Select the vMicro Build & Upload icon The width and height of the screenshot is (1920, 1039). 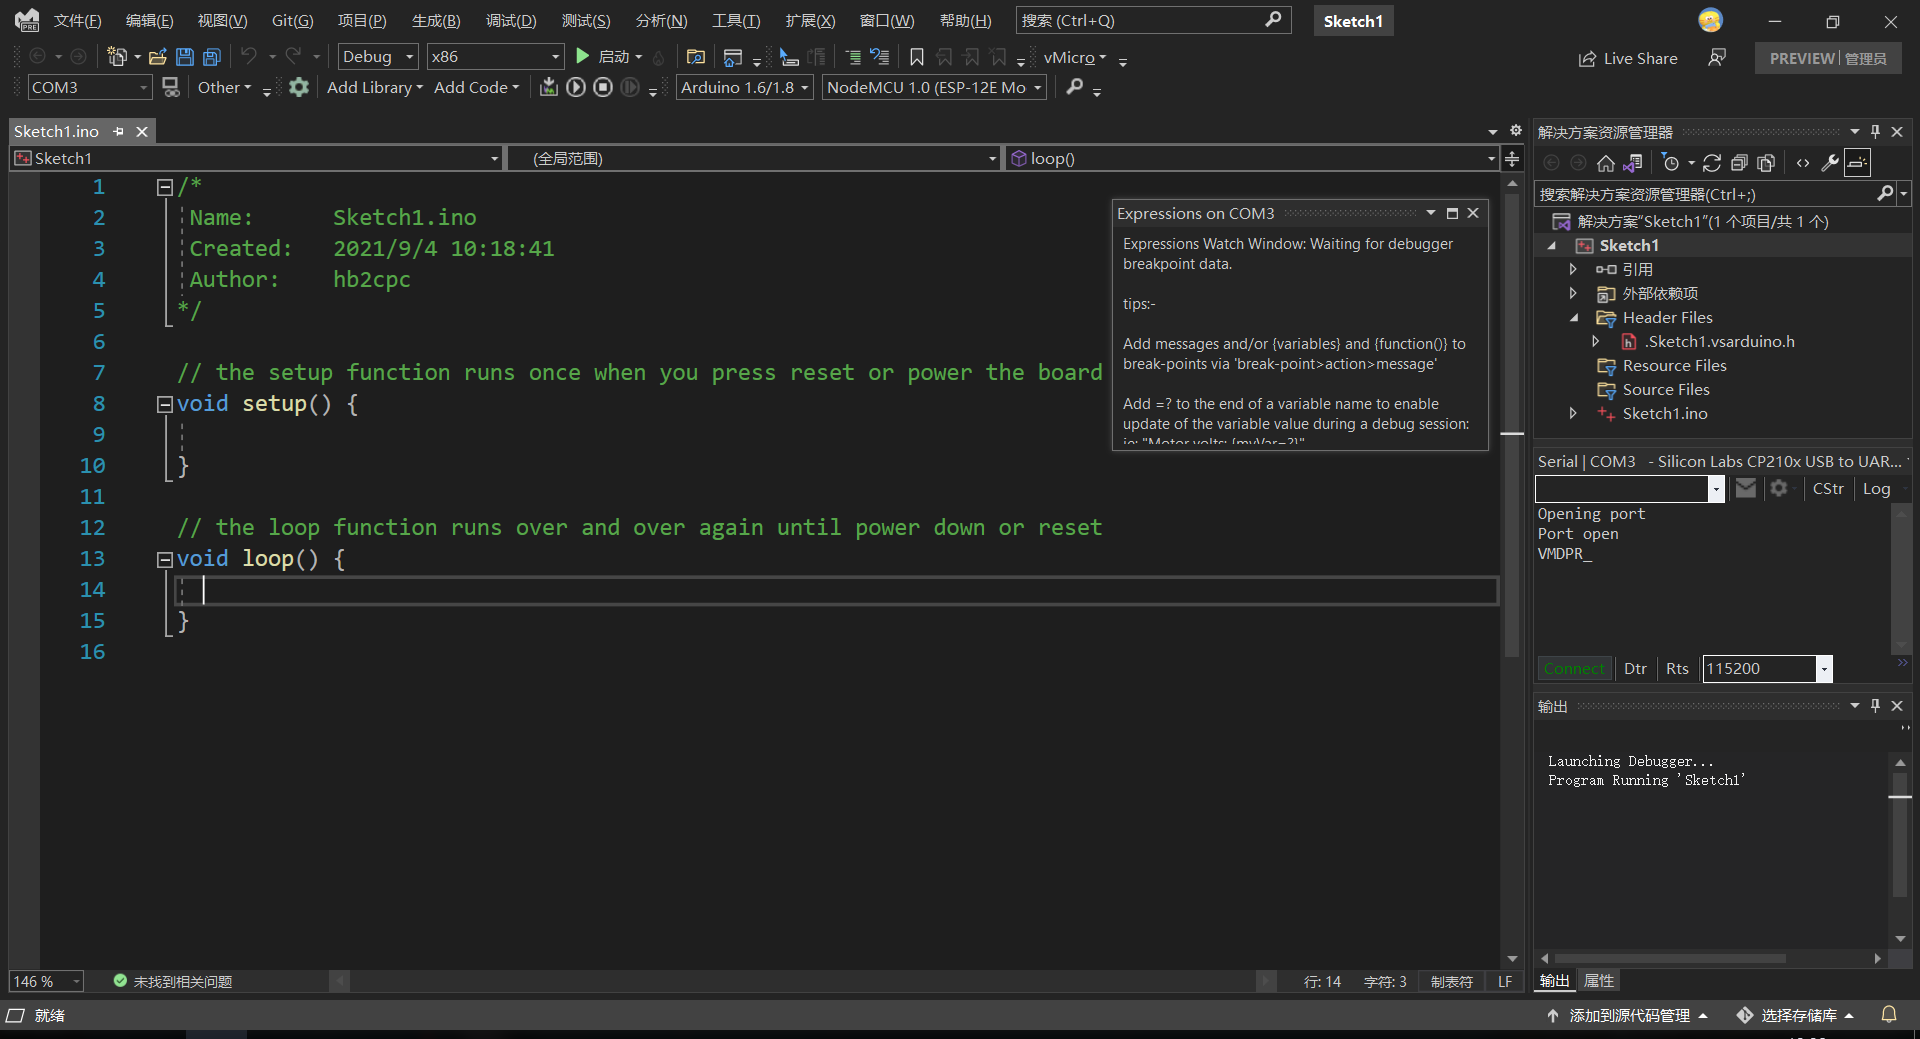[x=548, y=87]
